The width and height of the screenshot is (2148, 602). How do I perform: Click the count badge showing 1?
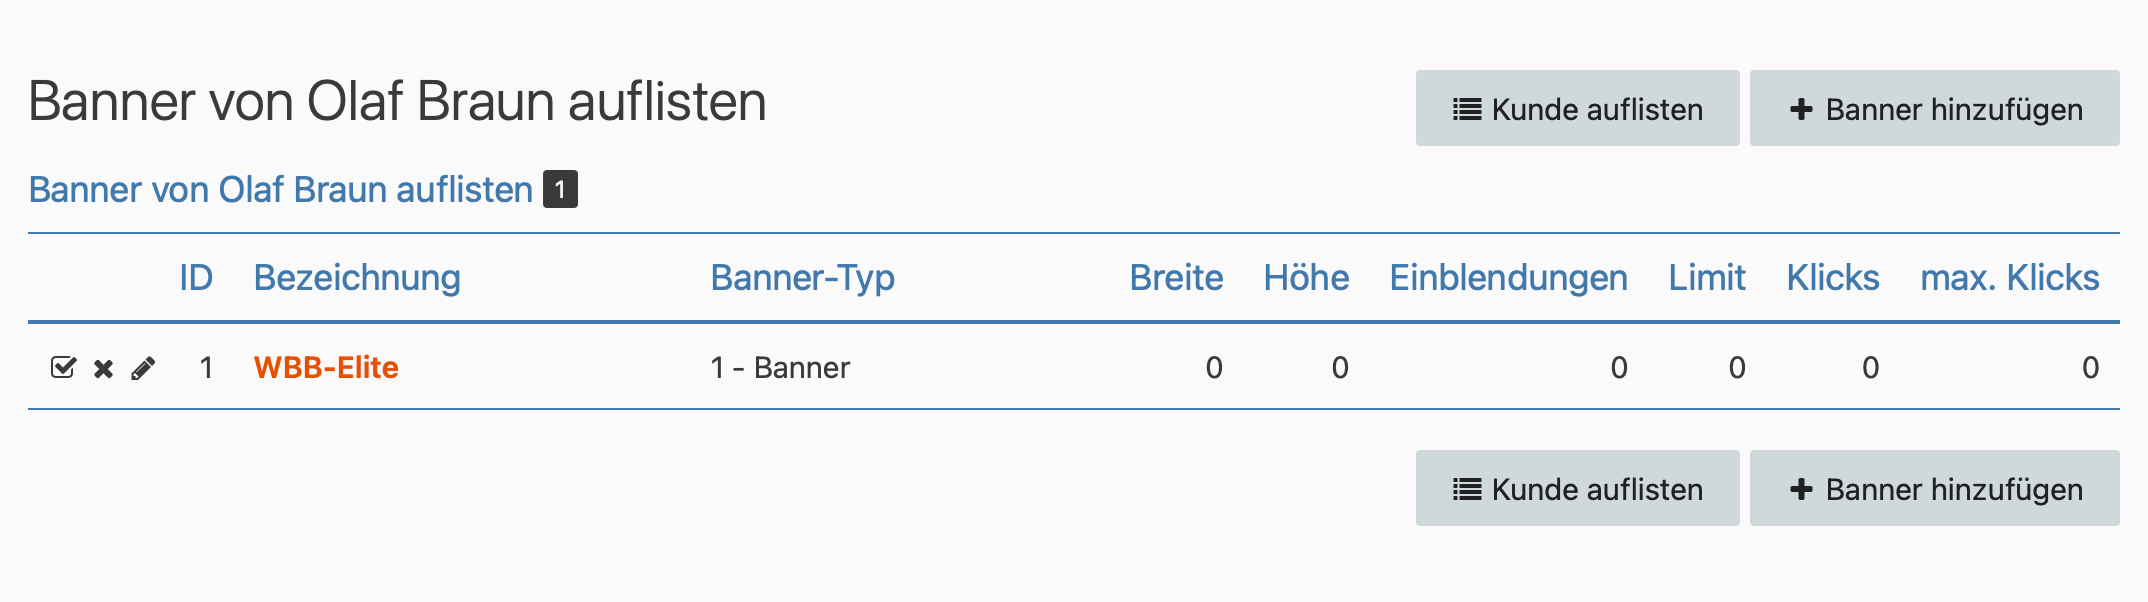[x=560, y=189]
